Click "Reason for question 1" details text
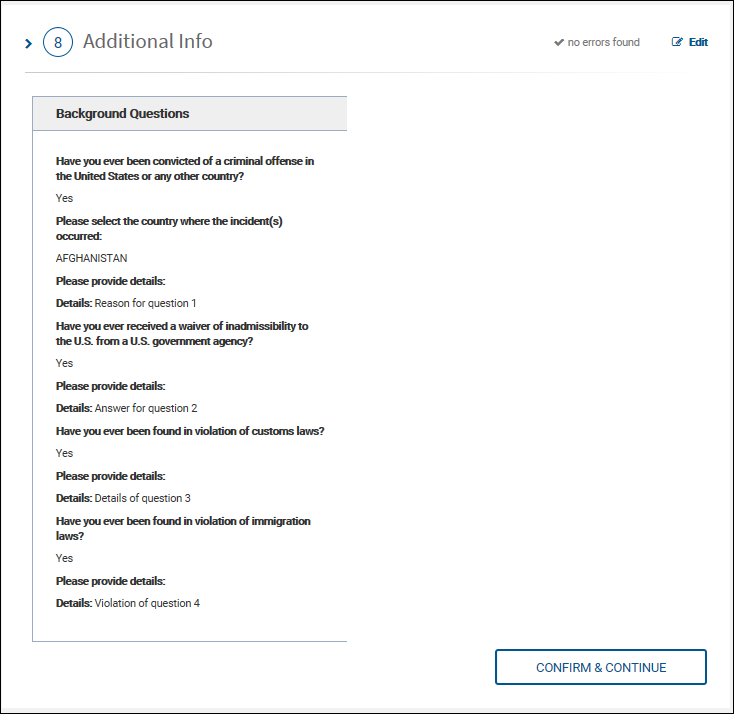Viewport: 734px width, 714px height. pos(146,303)
